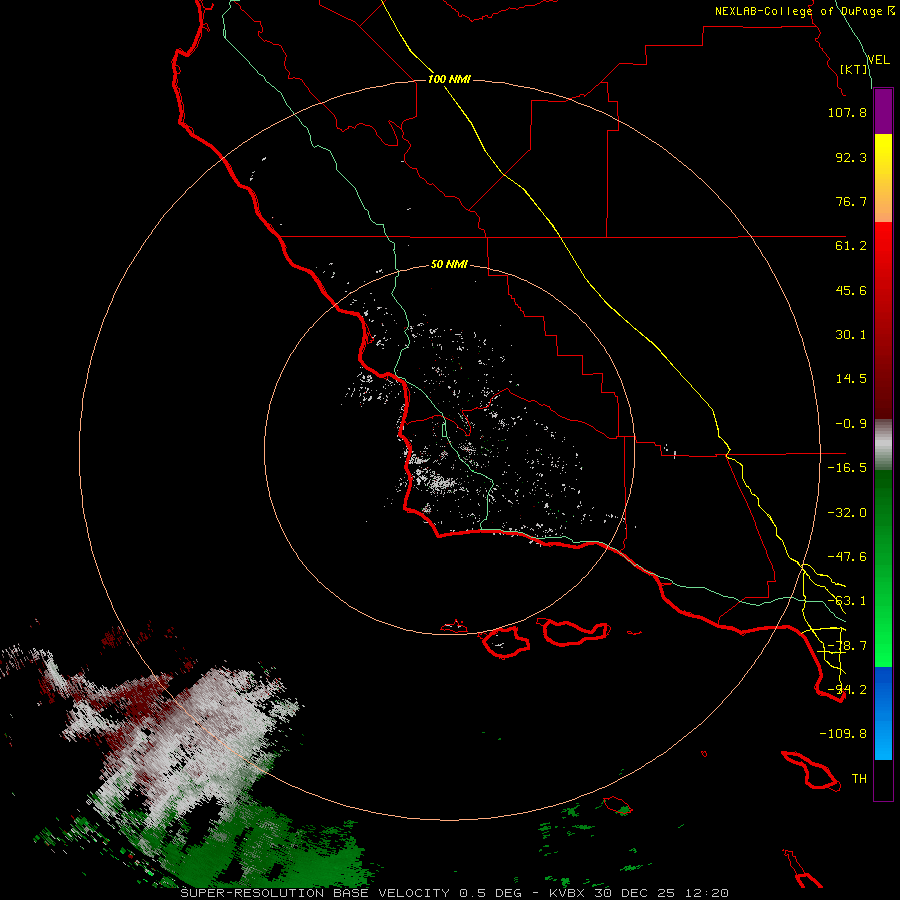The image size is (900, 900).
Task: Click the VEL legend title
Action: click(878, 59)
